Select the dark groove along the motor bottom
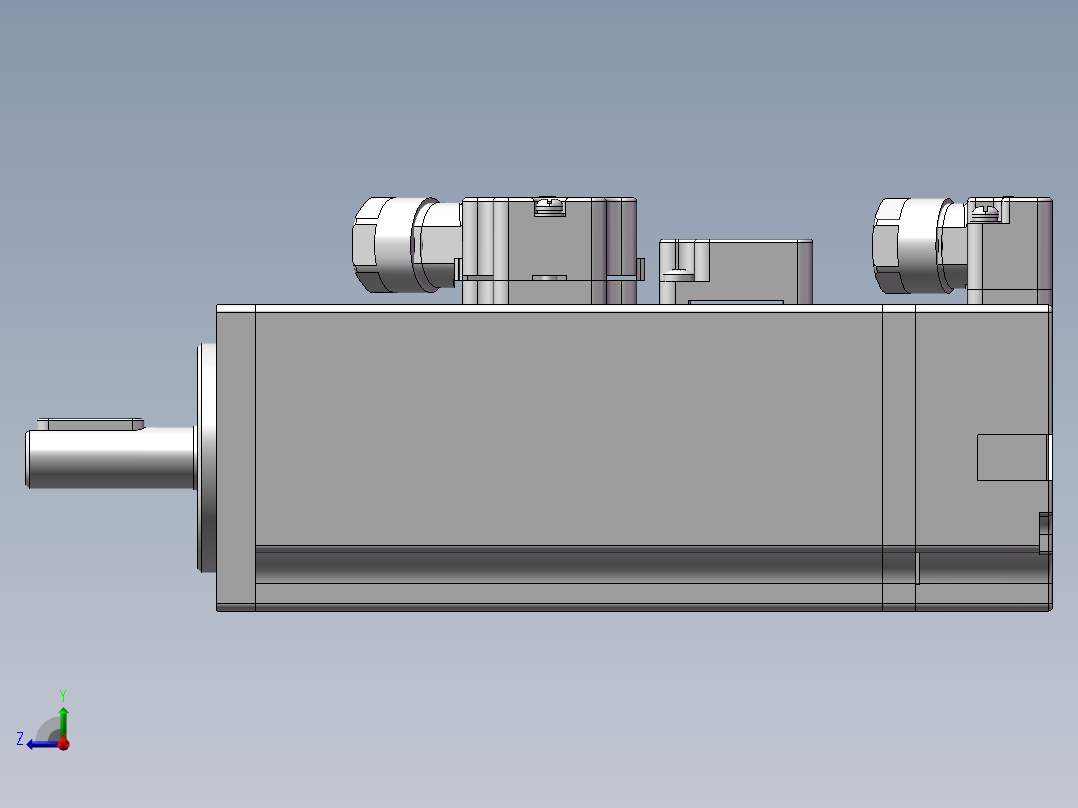Viewport: 1078px width, 808px height. coord(569,565)
